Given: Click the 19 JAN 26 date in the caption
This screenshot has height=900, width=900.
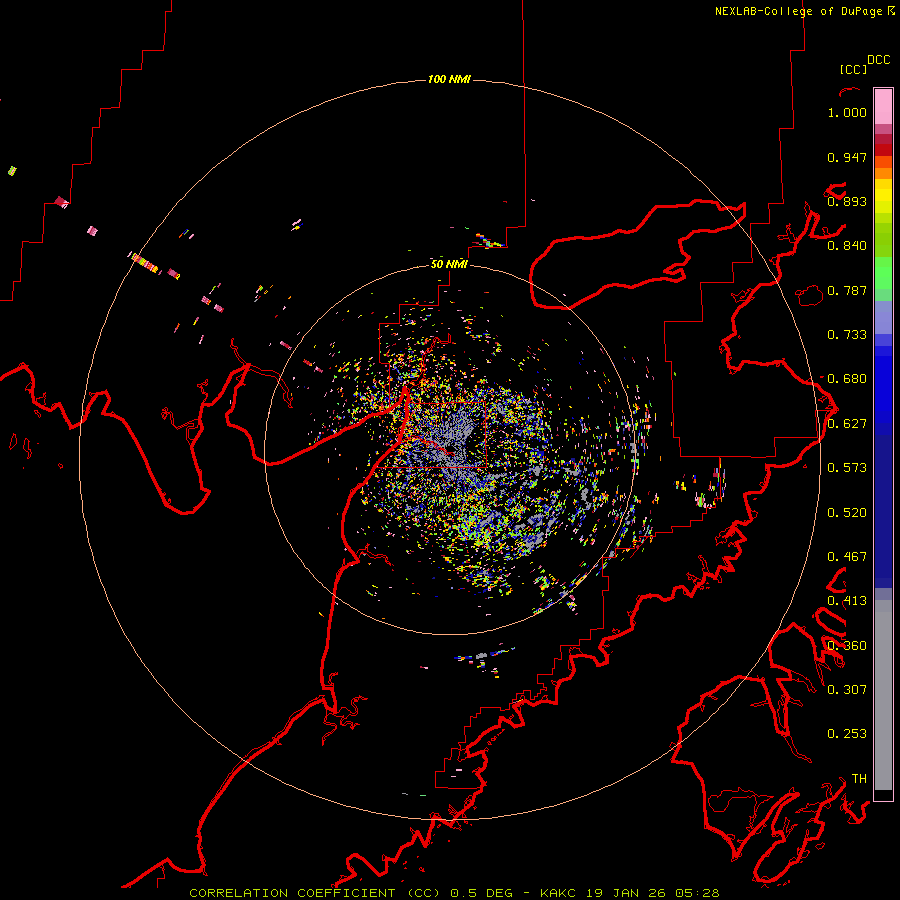Looking at the screenshot, I should tap(627, 893).
